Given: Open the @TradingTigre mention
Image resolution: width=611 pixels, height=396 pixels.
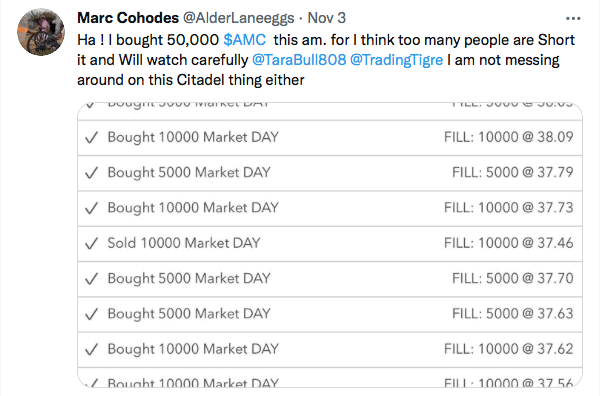Looking at the screenshot, I should tap(396, 60).
